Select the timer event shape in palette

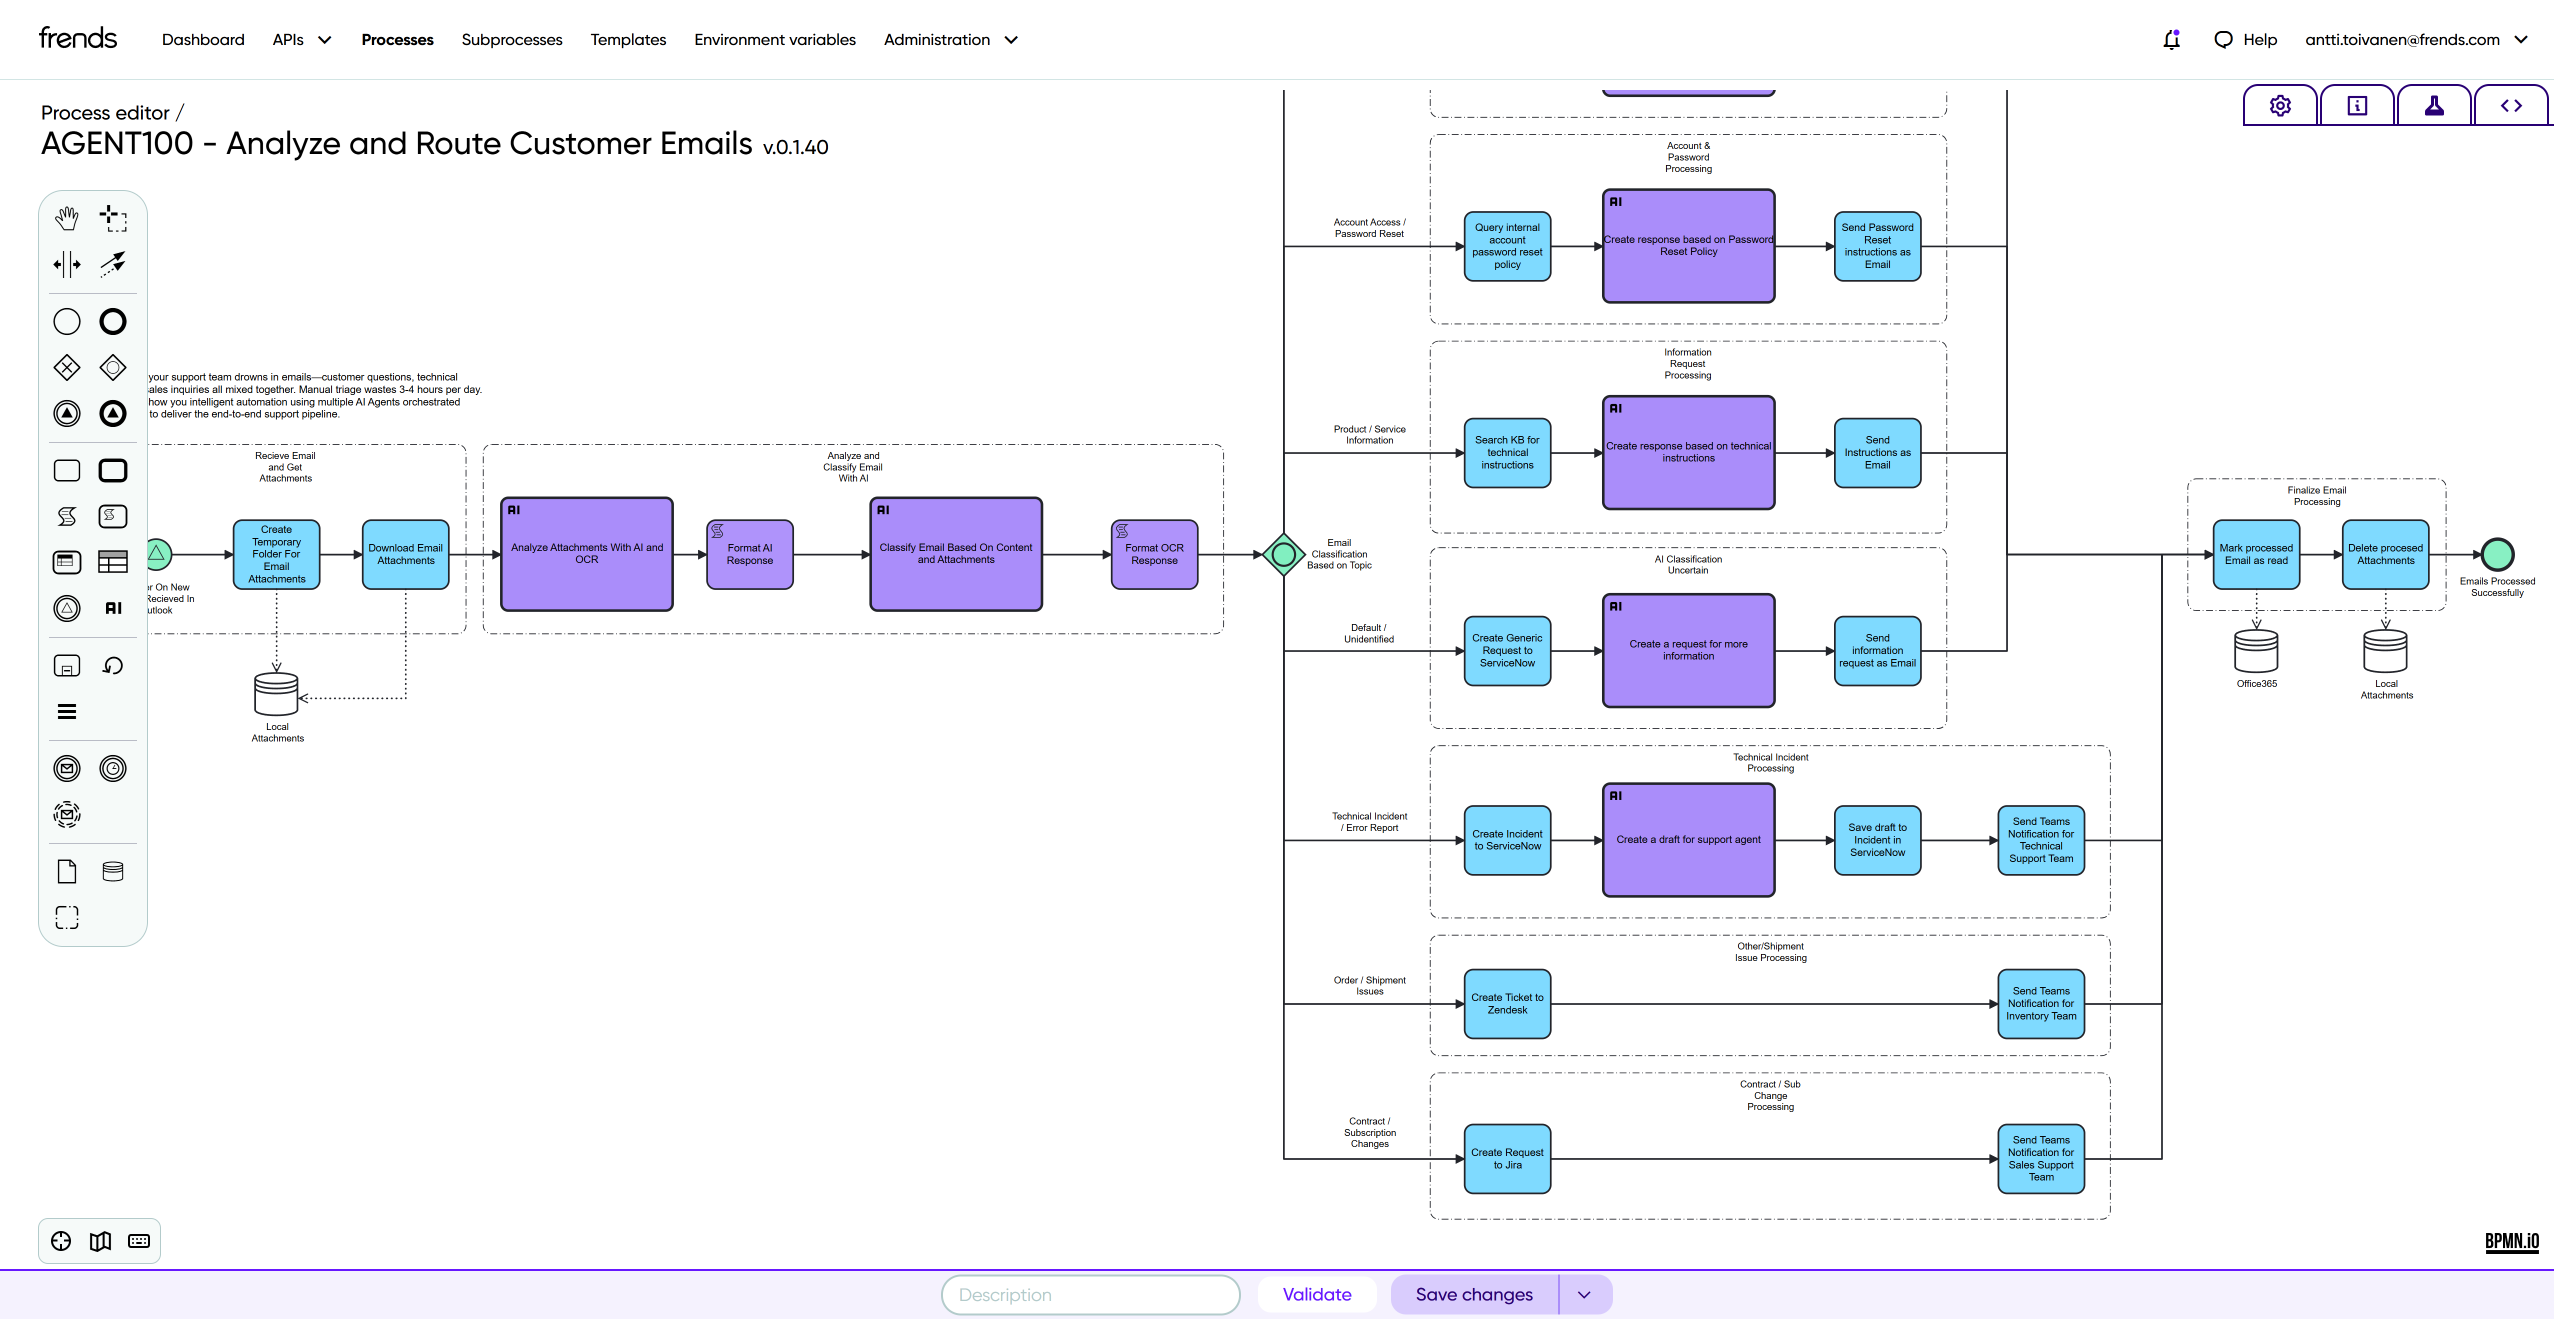[x=113, y=768]
